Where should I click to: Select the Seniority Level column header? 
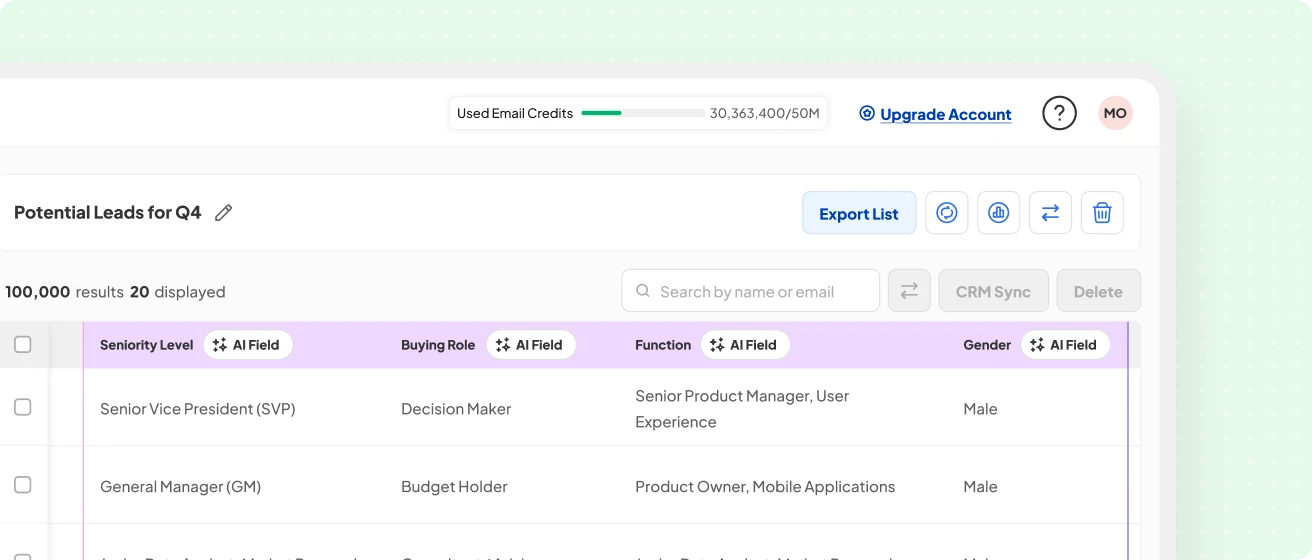pyautogui.click(x=146, y=345)
